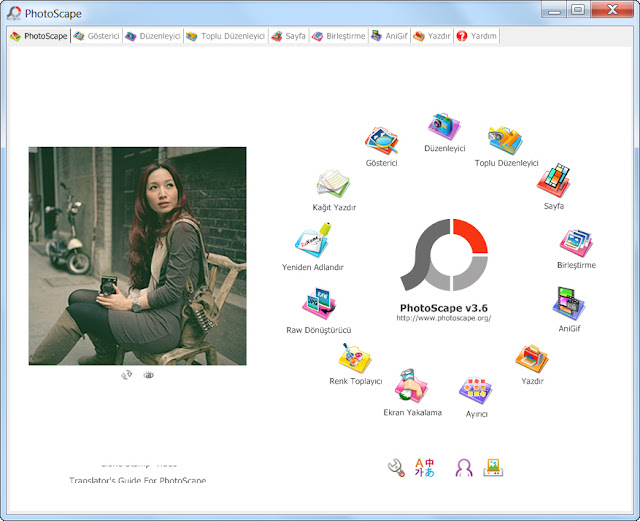640x521 pixels.
Task: Maximize the PhotoScape window
Action: pyautogui.click(x=578, y=10)
